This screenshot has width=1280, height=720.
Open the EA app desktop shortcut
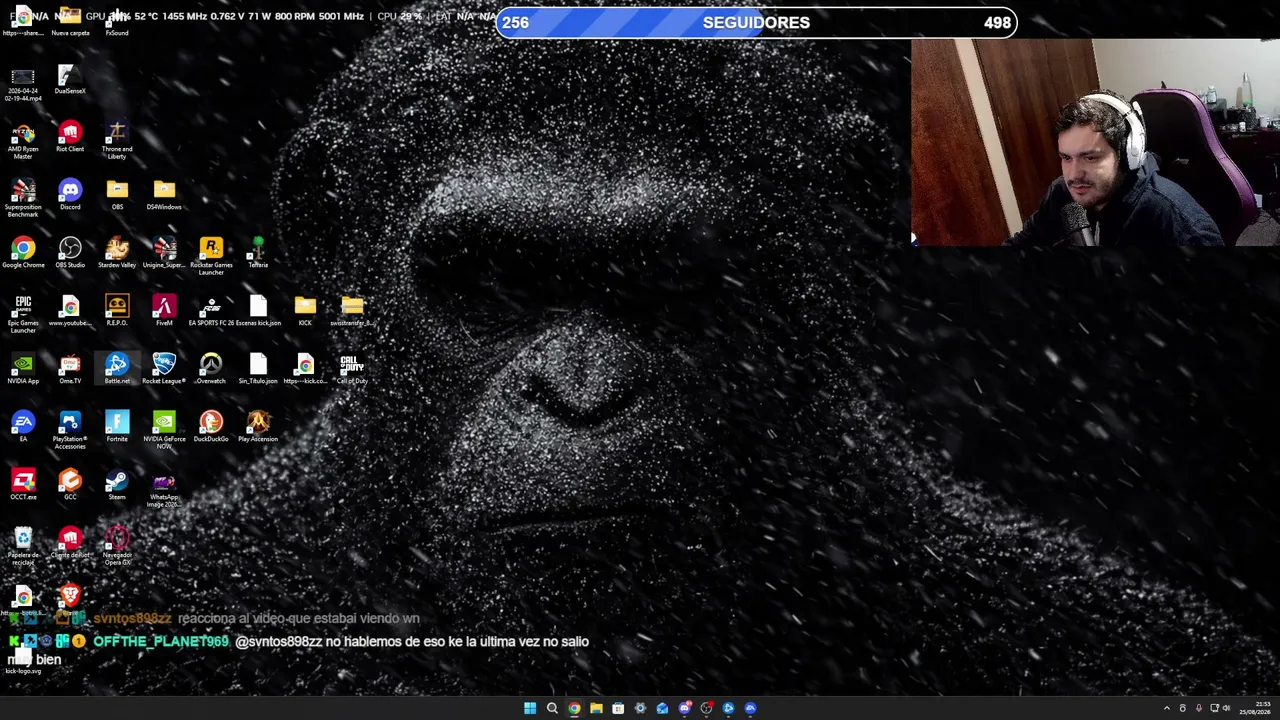(23, 427)
